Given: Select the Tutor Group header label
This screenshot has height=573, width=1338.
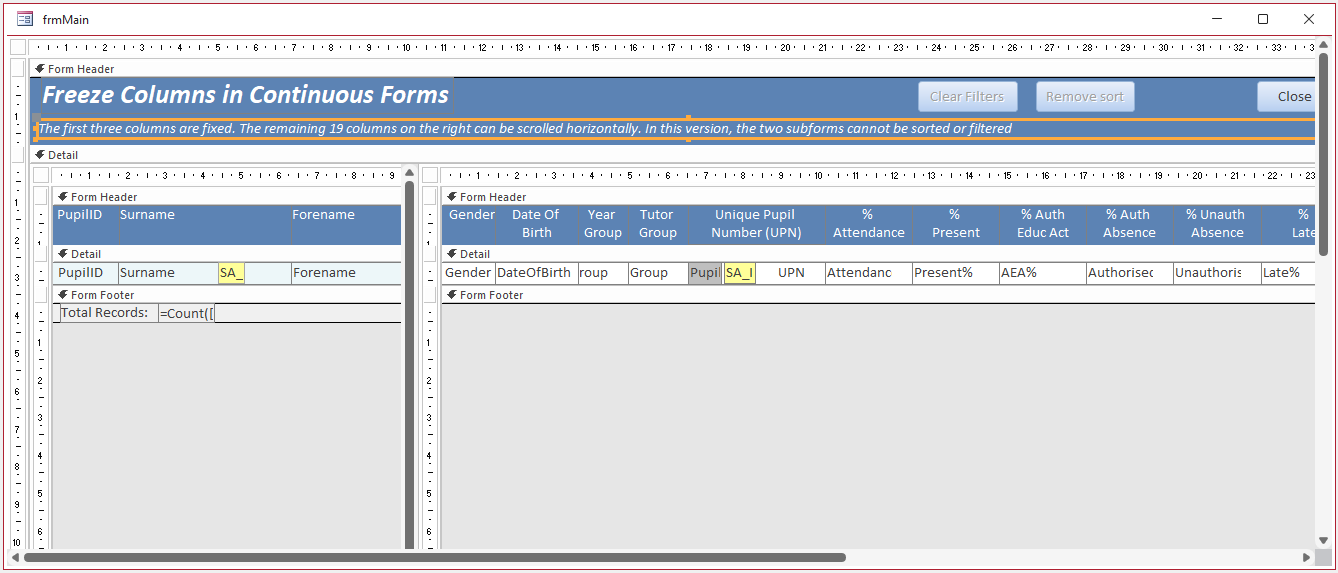Looking at the screenshot, I should pyautogui.click(x=658, y=224).
